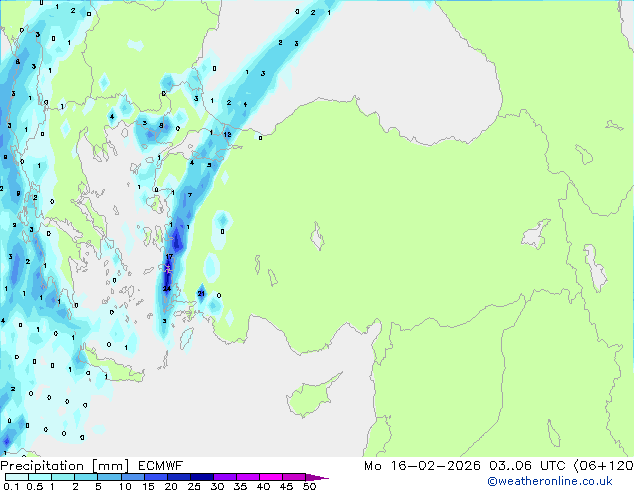Image resolution: width=634 pixels, height=490 pixels.
Task: Pick the 2–5 mm legend color
Action: tap(86, 477)
